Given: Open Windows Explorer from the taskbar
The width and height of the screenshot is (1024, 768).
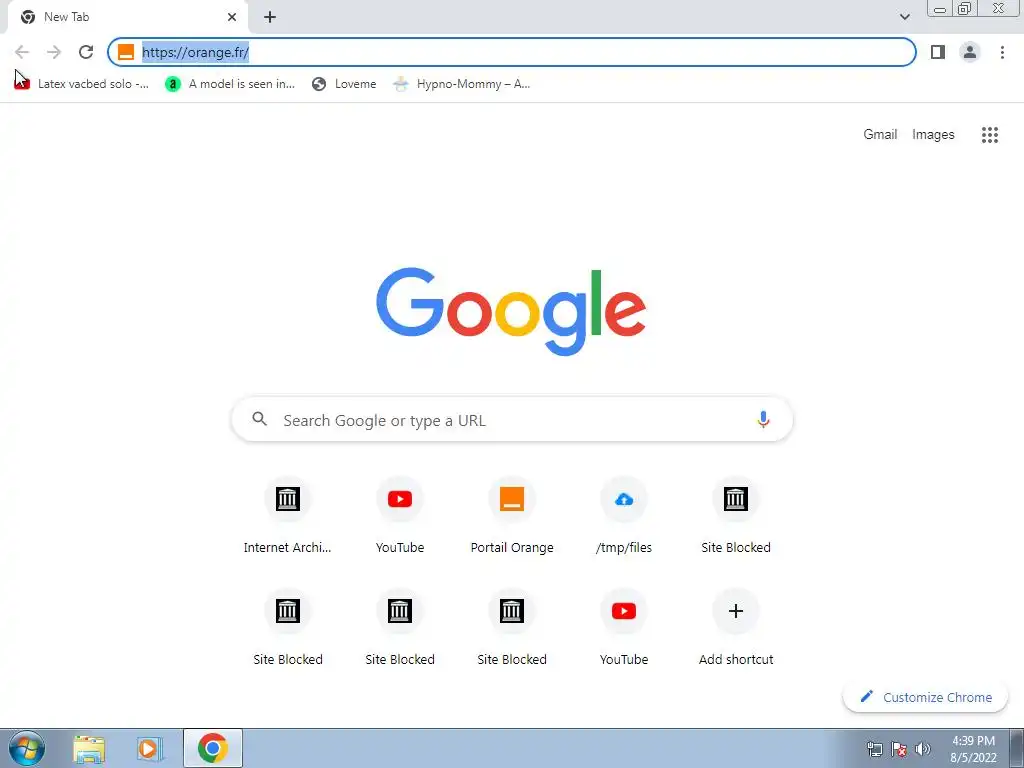Looking at the screenshot, I should [x=89, y=749].
